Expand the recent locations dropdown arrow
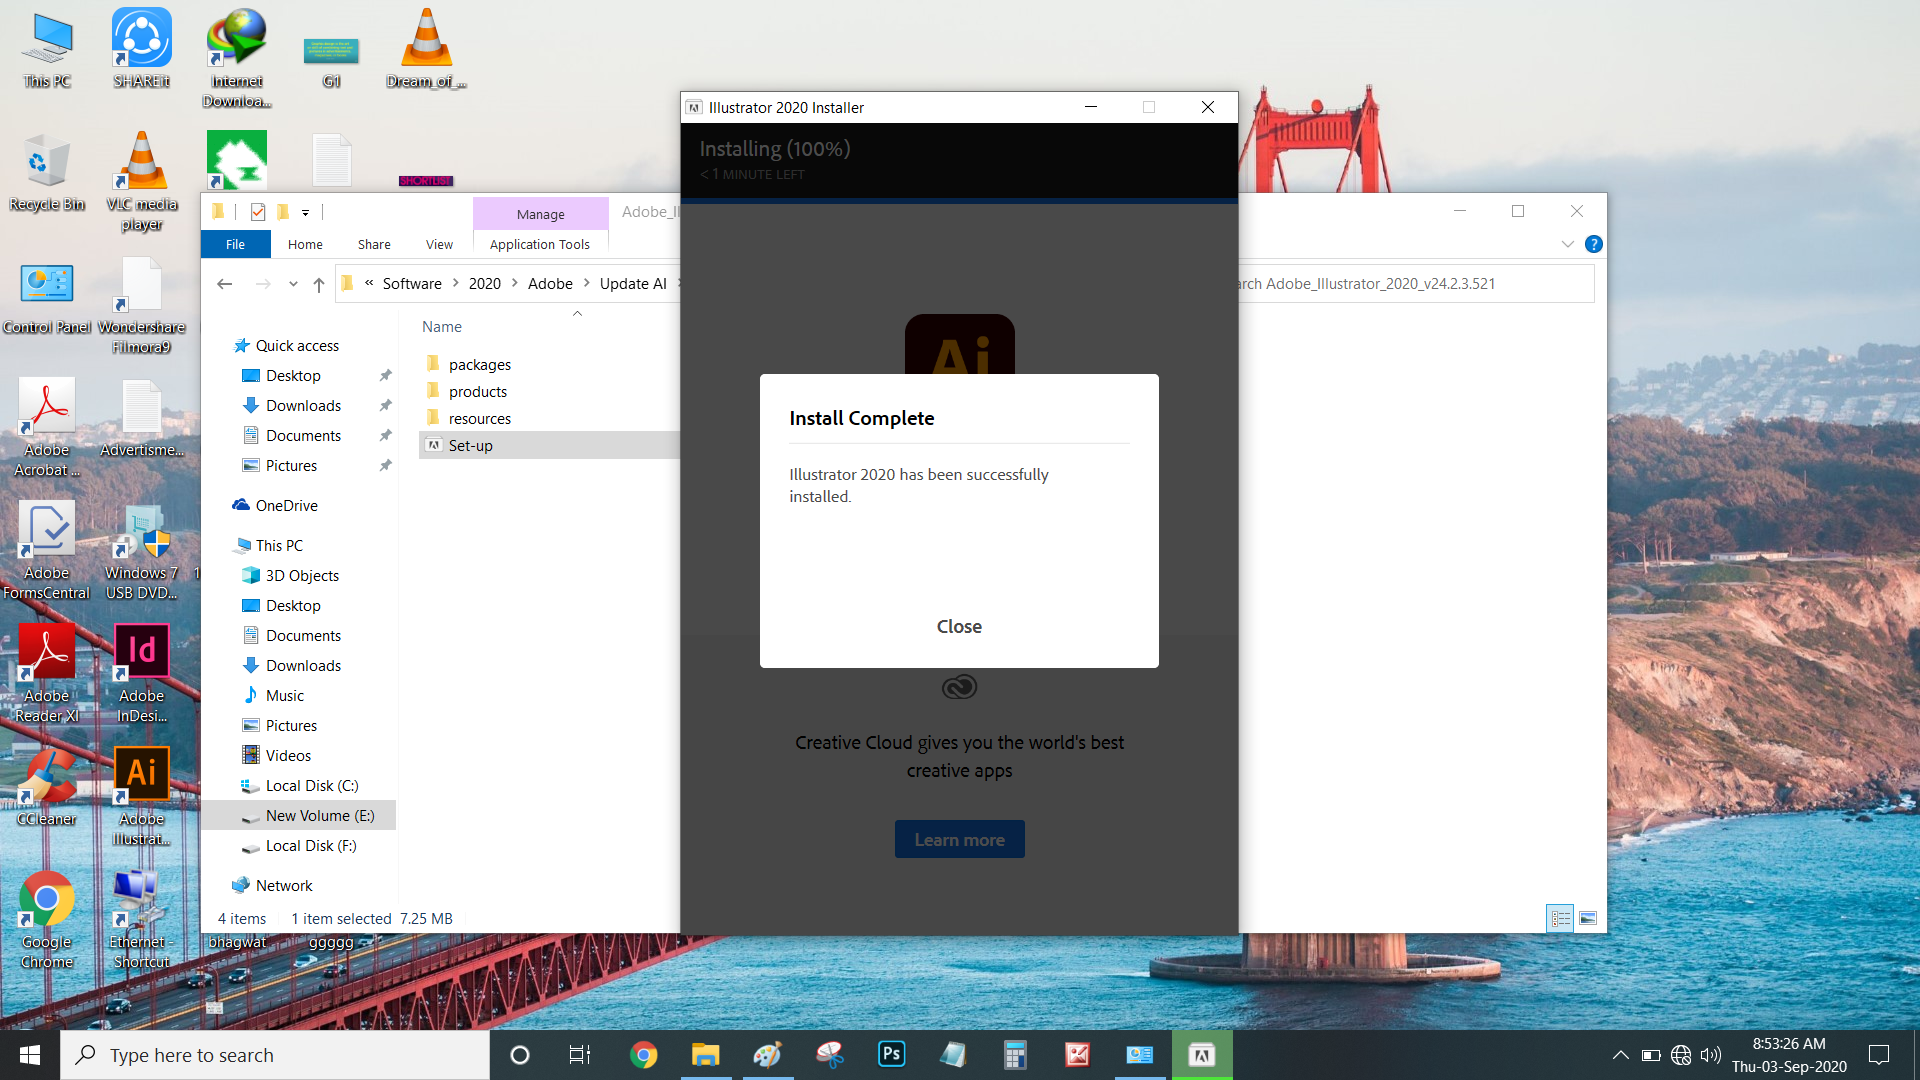This screenshot has height=1080, width=1920. (293, 284)
